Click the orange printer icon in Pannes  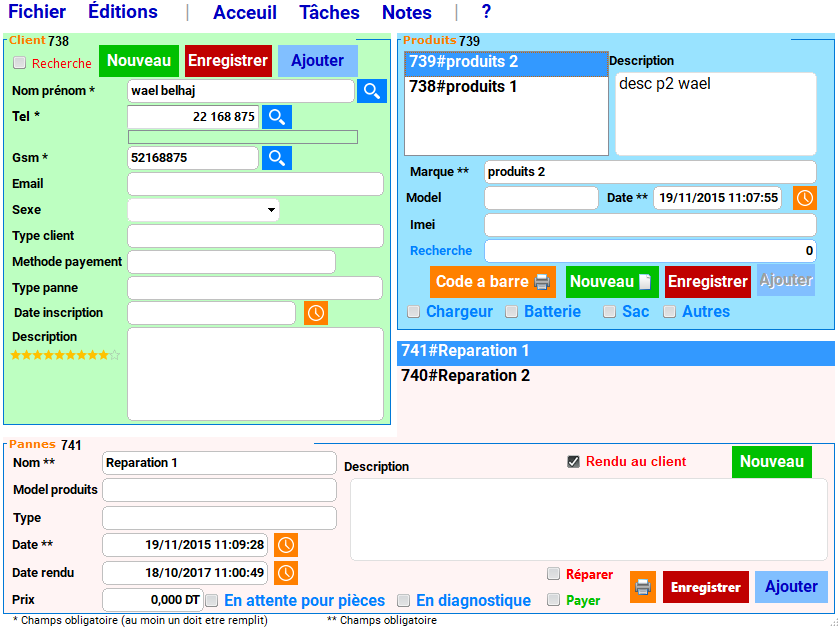[643, 587]
